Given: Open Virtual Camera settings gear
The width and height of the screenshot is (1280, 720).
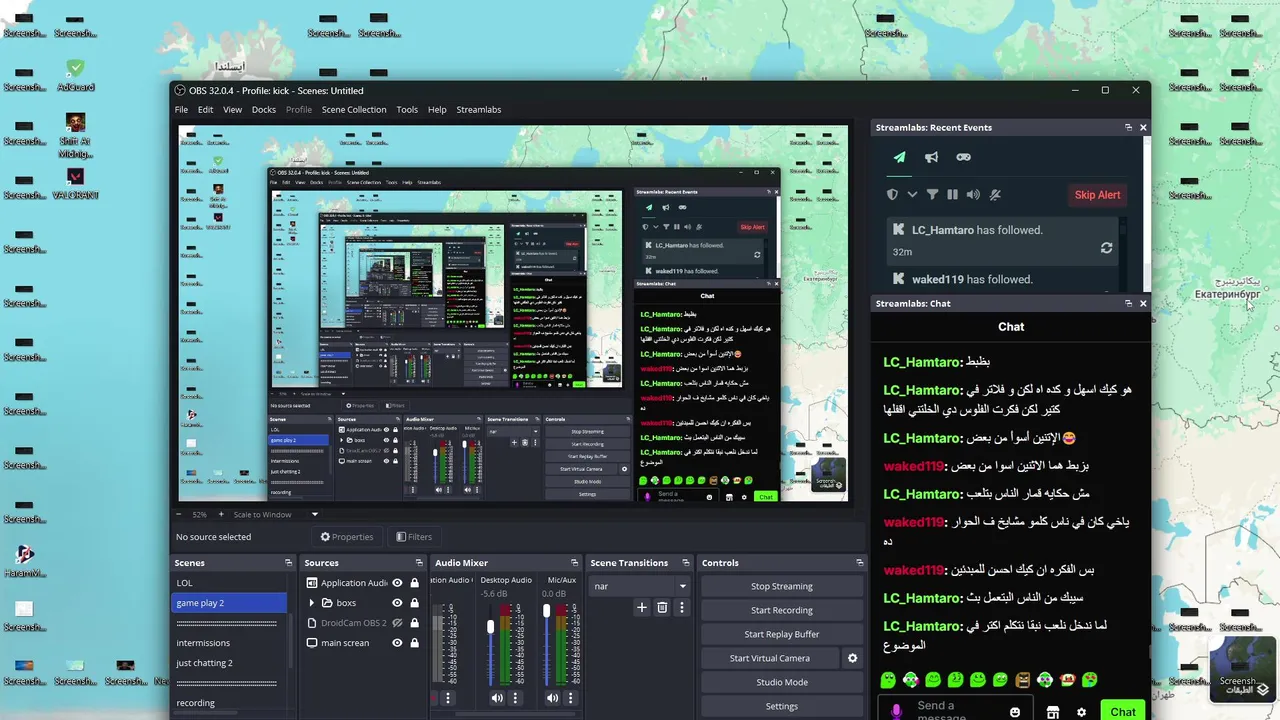Looking at the screenshot, I should 853,658.
